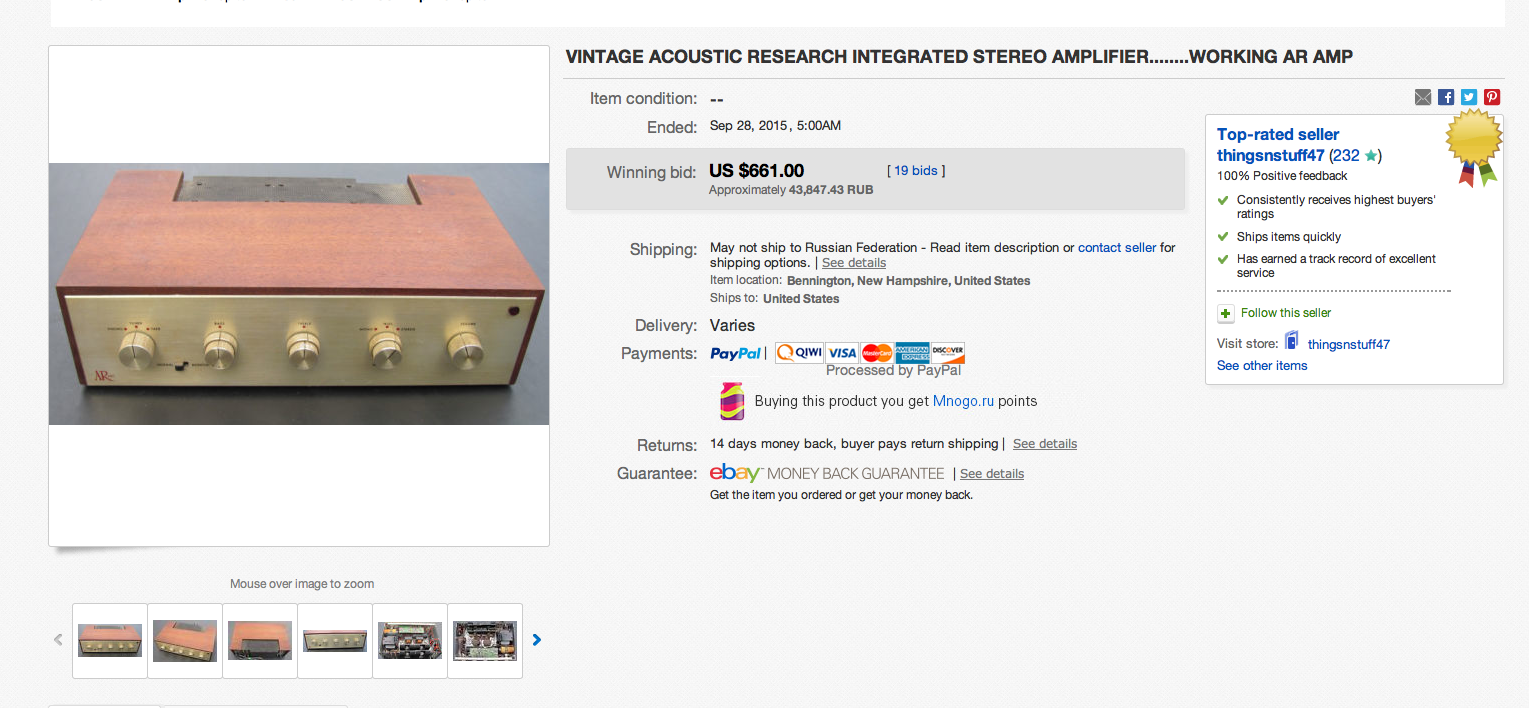Pin this listing on Pinterest
Image resolution: width=1529 pixels, height=708 pixels.
click(1492, 97)
